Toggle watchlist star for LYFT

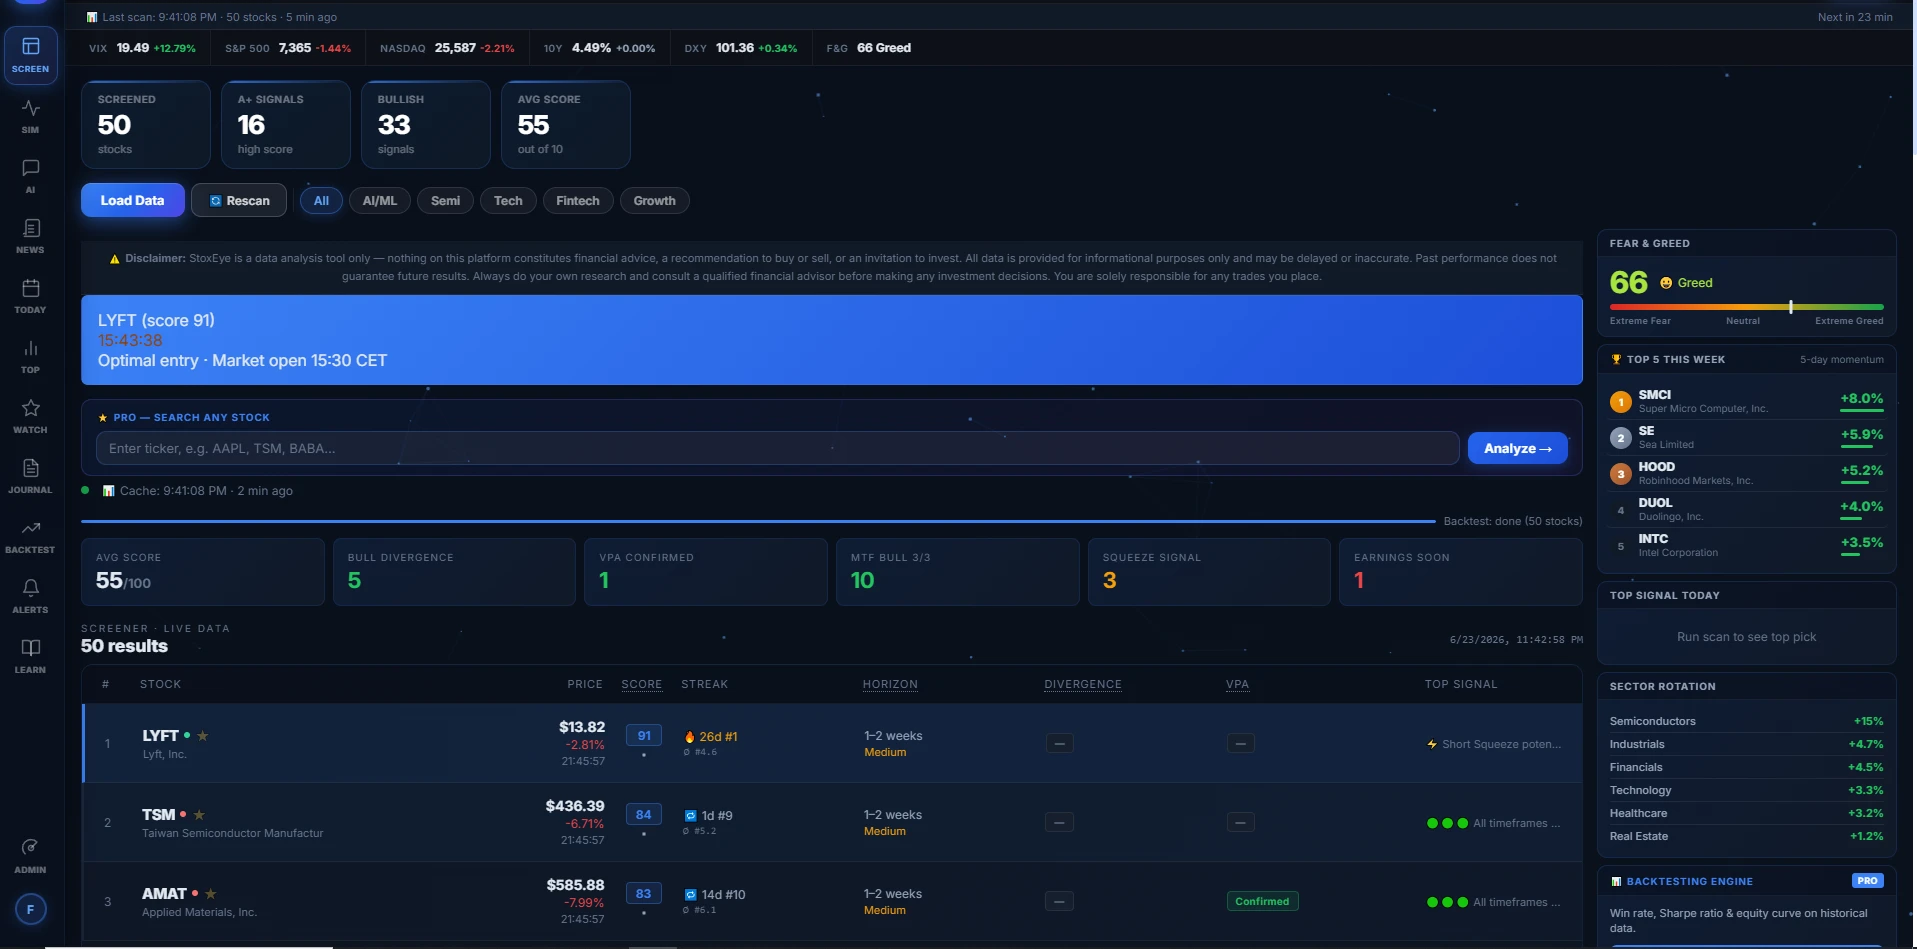point(203,735)
